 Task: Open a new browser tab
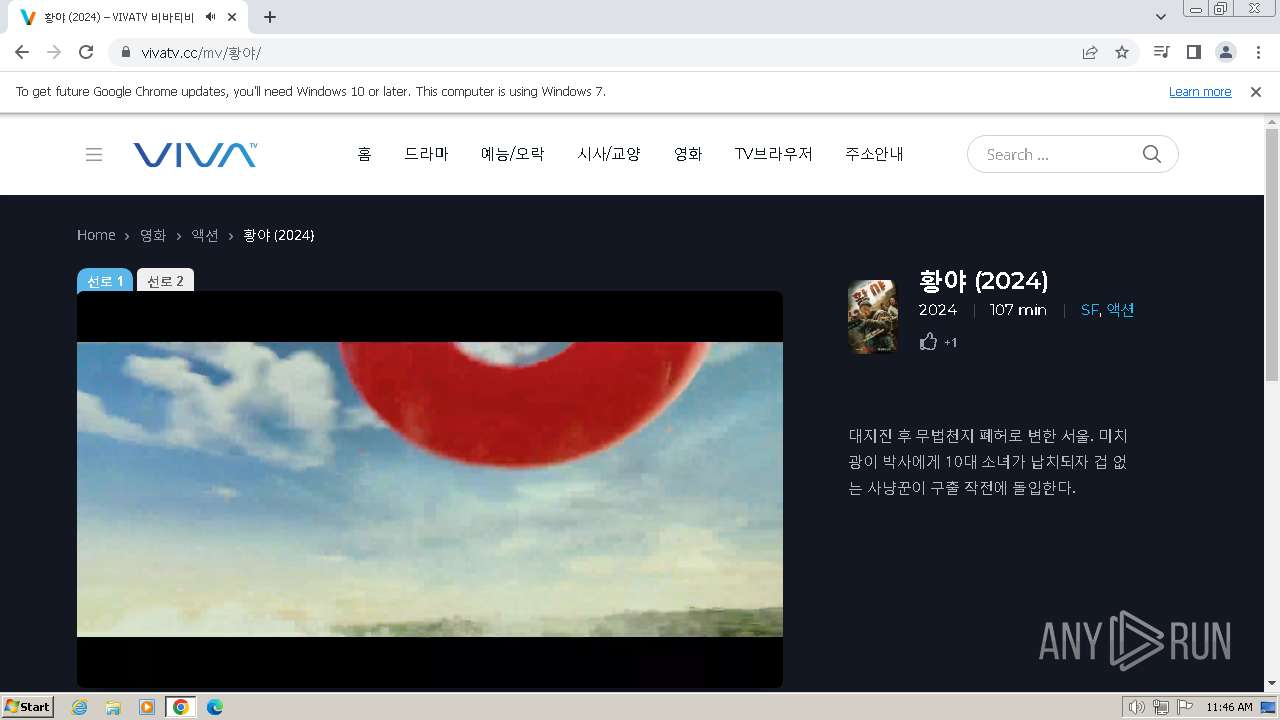pos(270,17)
